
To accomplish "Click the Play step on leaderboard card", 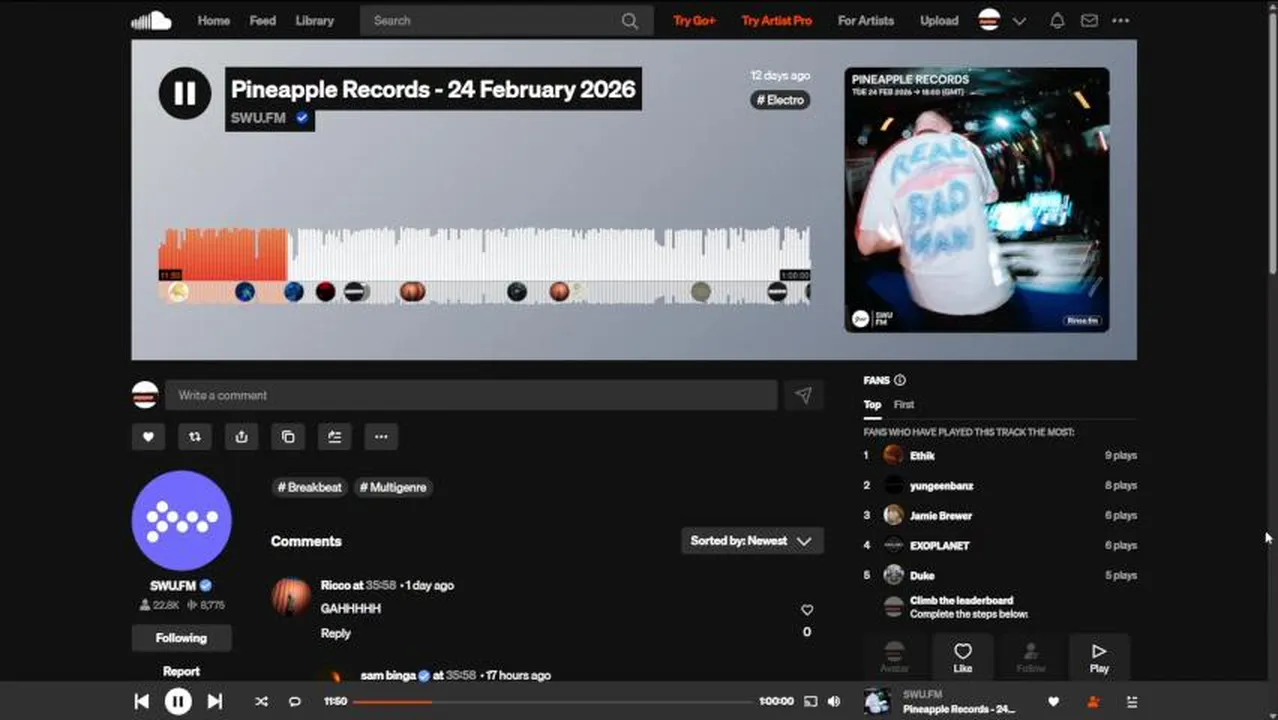I will [x=1099, y=658].
